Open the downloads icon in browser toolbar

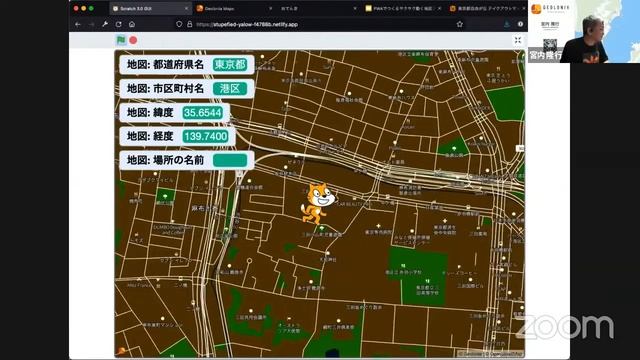pos(507,24)
